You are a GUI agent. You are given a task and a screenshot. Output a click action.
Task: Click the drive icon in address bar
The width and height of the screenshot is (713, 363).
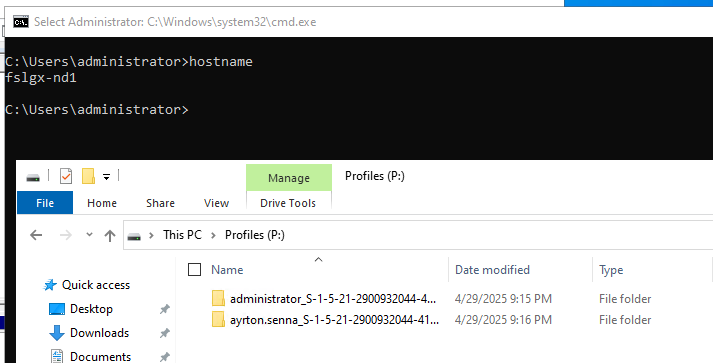tap(134, 236)
